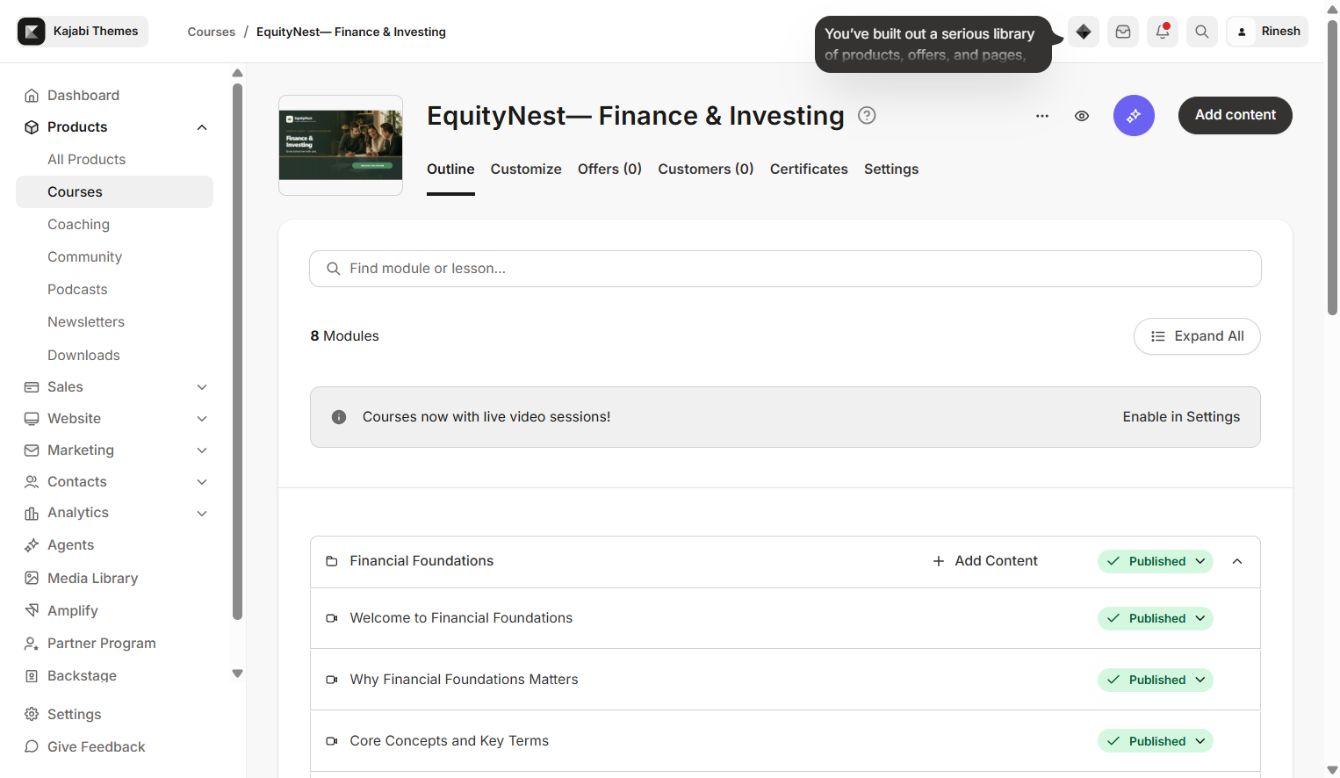Image resolution: width=1340 pixels, height=778 pixels.
Task: Collapse the Financial Foundations module chevron
Action: pyautogui.click(x=1237, y=562)
